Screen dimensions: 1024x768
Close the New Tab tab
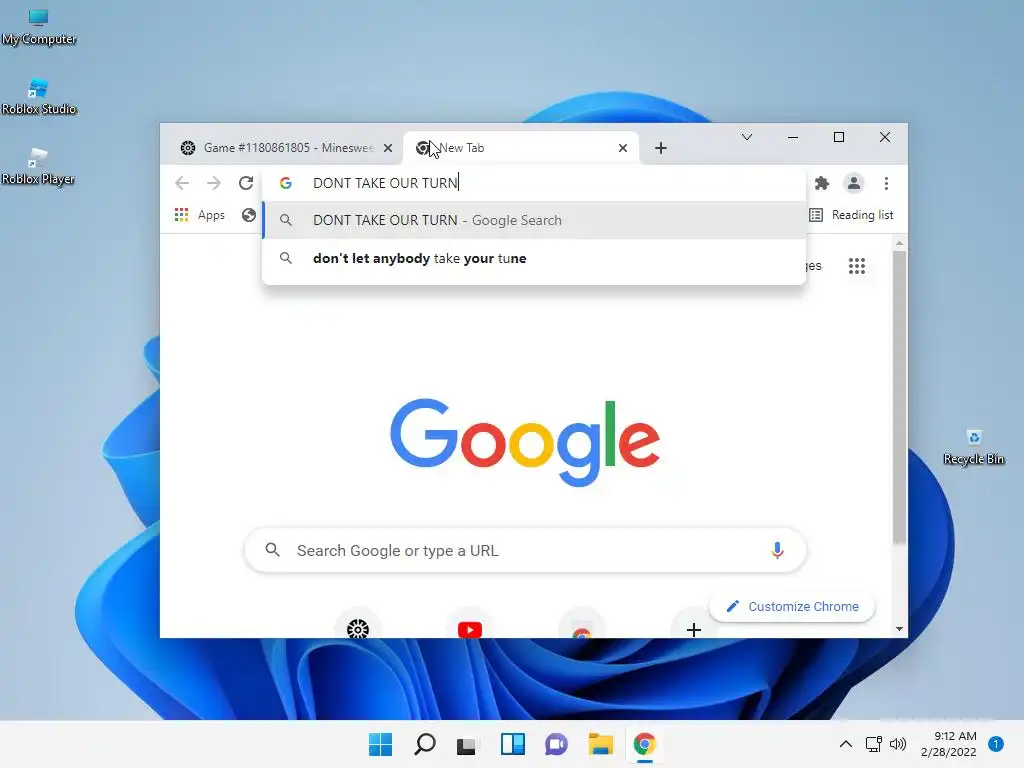point(623,148)
